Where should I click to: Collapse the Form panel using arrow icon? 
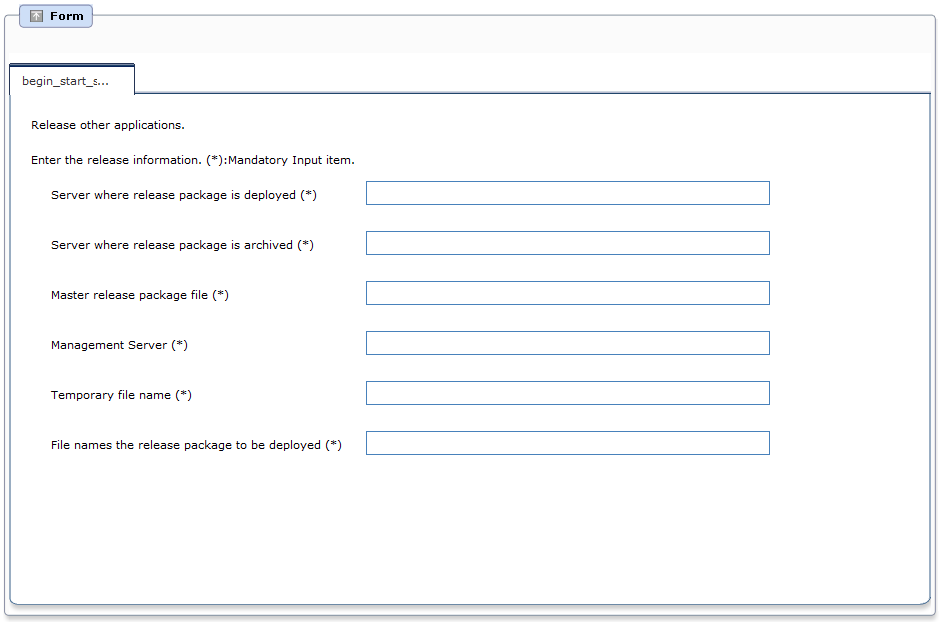click(37, 16)
